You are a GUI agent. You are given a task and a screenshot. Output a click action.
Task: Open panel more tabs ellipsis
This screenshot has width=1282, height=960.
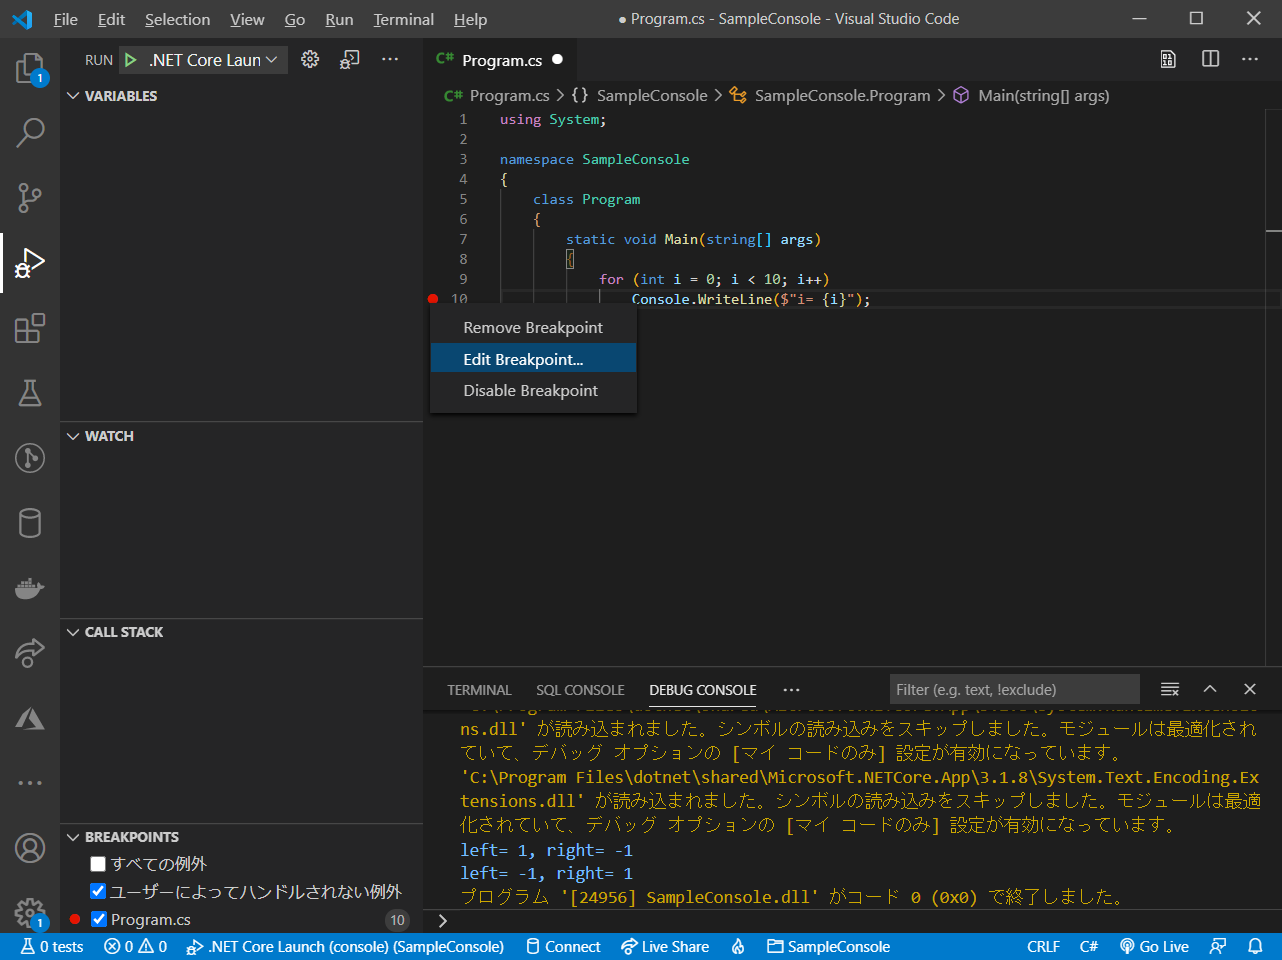pos(792,690)
